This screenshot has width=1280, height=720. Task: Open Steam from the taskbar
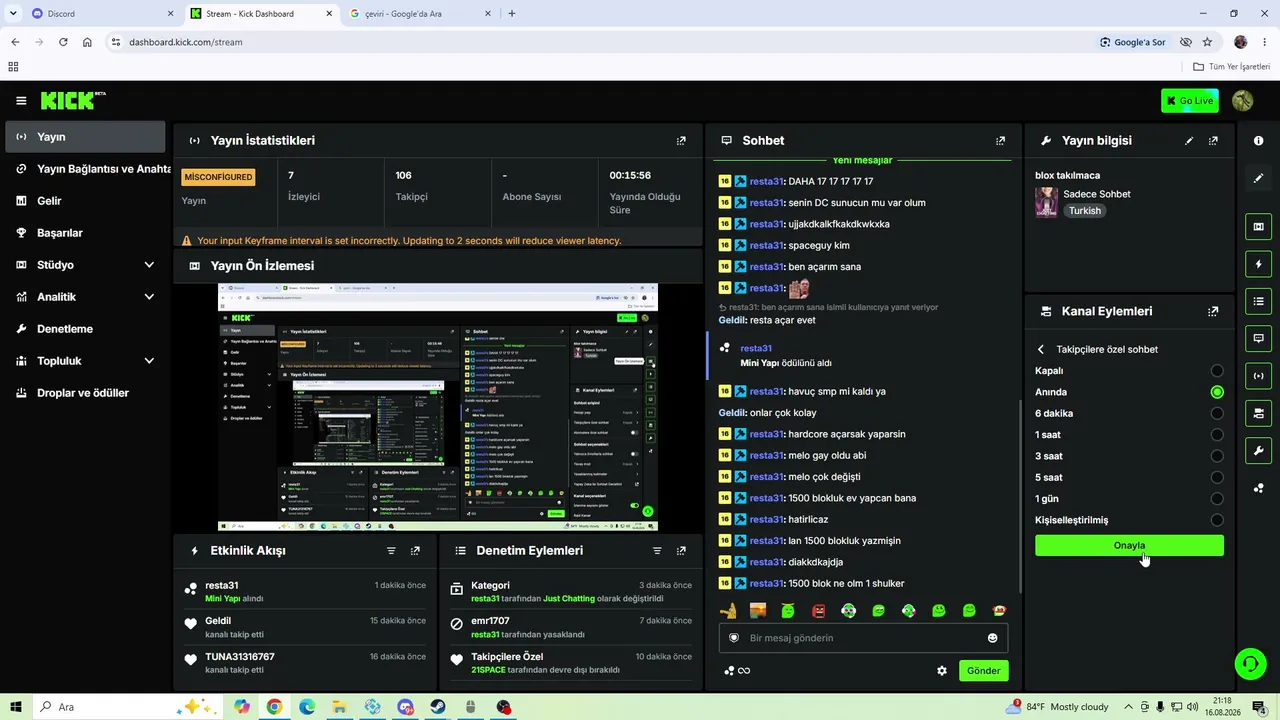(438, 707)
